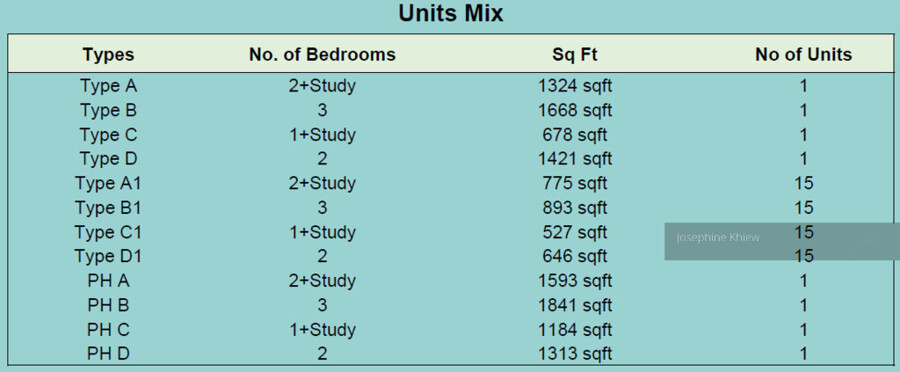The width and height of the screenshot is (900, 372).
Task: Select the Types column header
Action: tap(108, 55)
